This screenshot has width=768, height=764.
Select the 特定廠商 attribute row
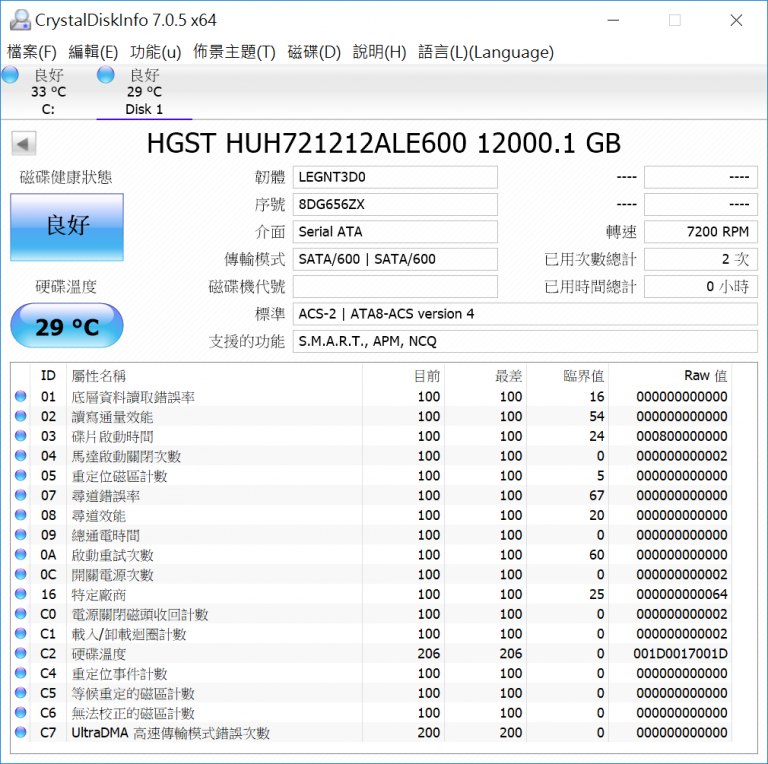click(372, 594)
